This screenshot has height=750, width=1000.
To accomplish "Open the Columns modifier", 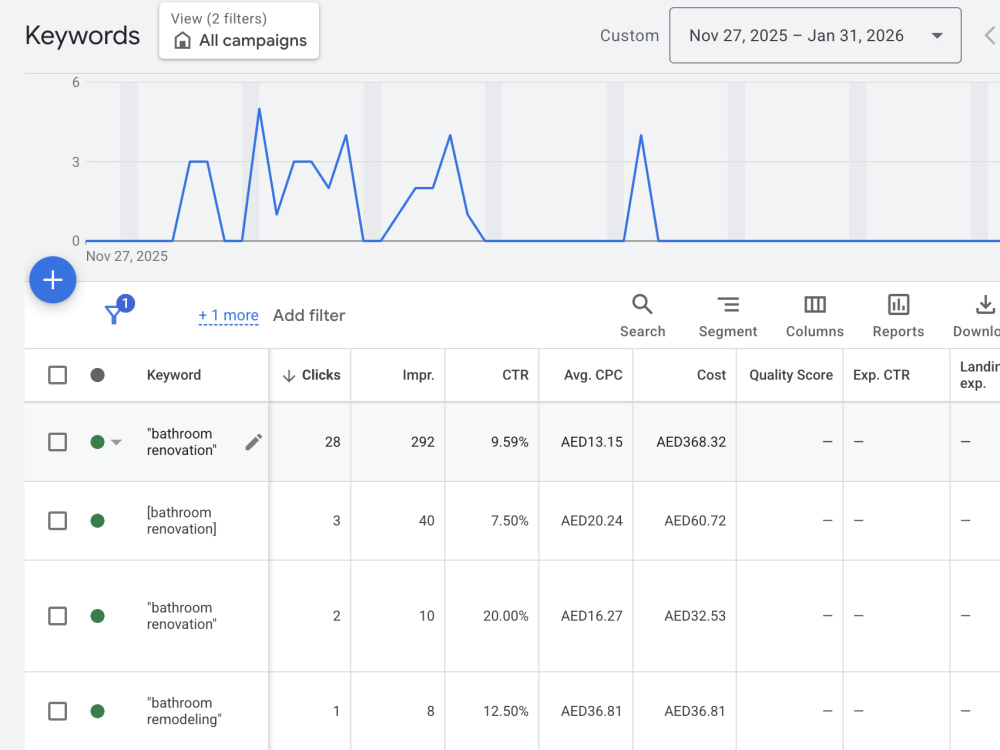I will click(814, 316).
